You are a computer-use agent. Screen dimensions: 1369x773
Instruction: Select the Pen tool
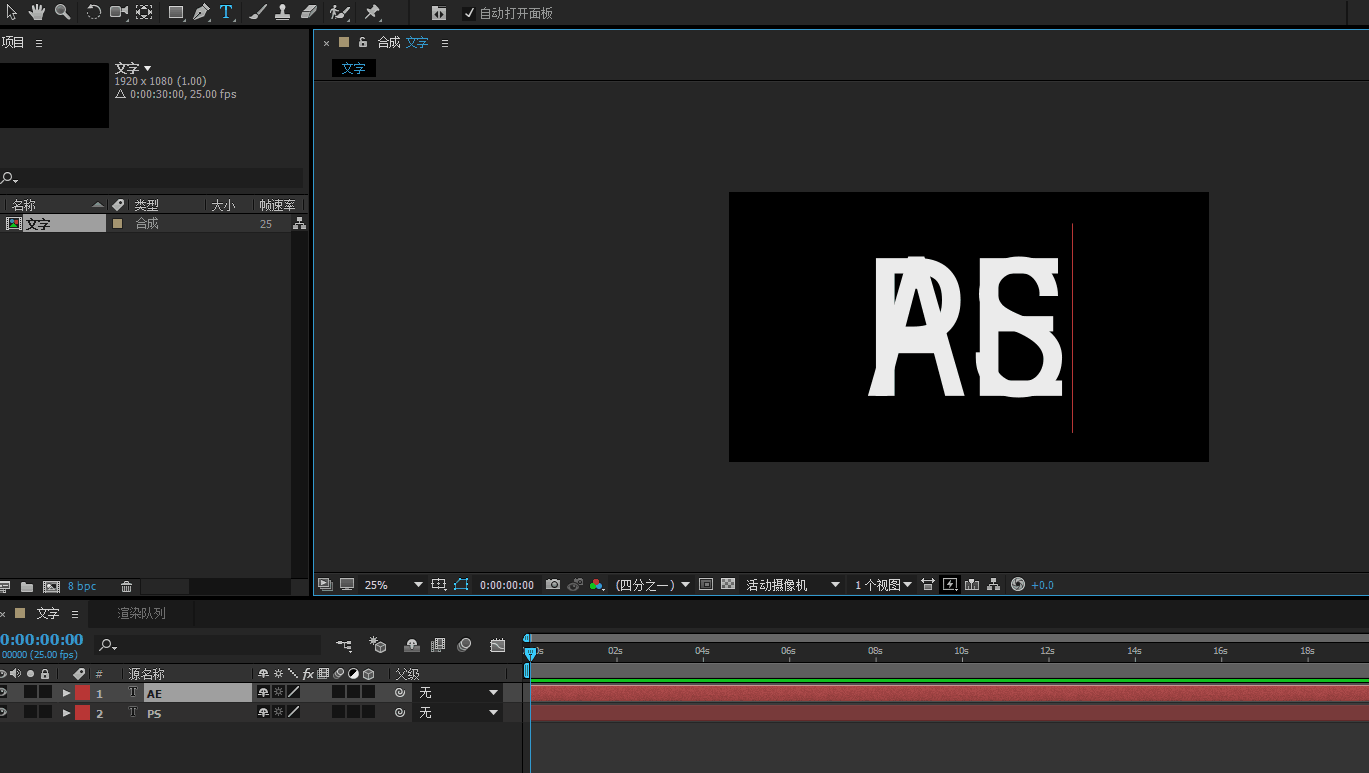[201, 12]
